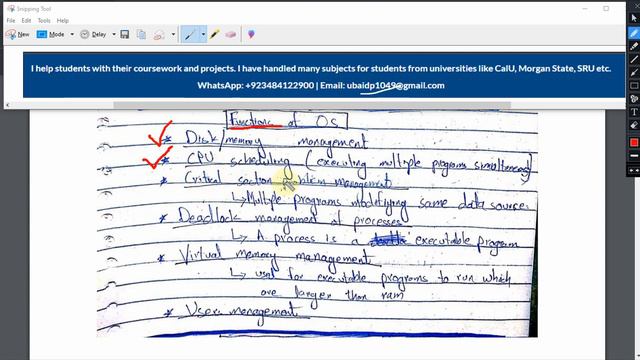640x360 pixels.
Task: Open the Pen options dropdown arrow
Action: pyautogui.click(x=203, y=35)
